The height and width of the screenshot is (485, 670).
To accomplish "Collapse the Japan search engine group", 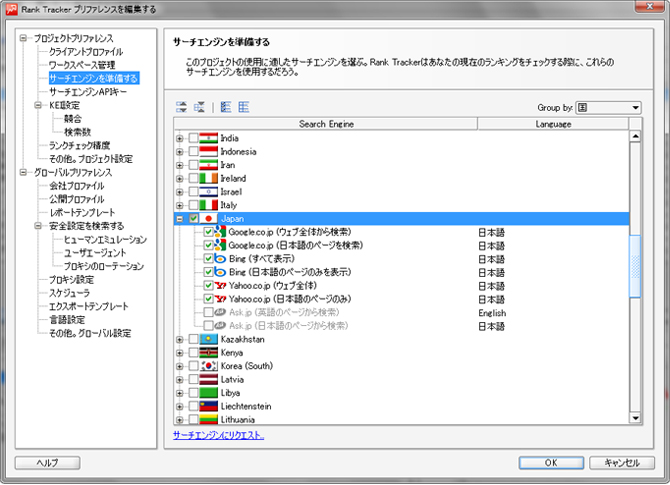I will tap(179, 219).
